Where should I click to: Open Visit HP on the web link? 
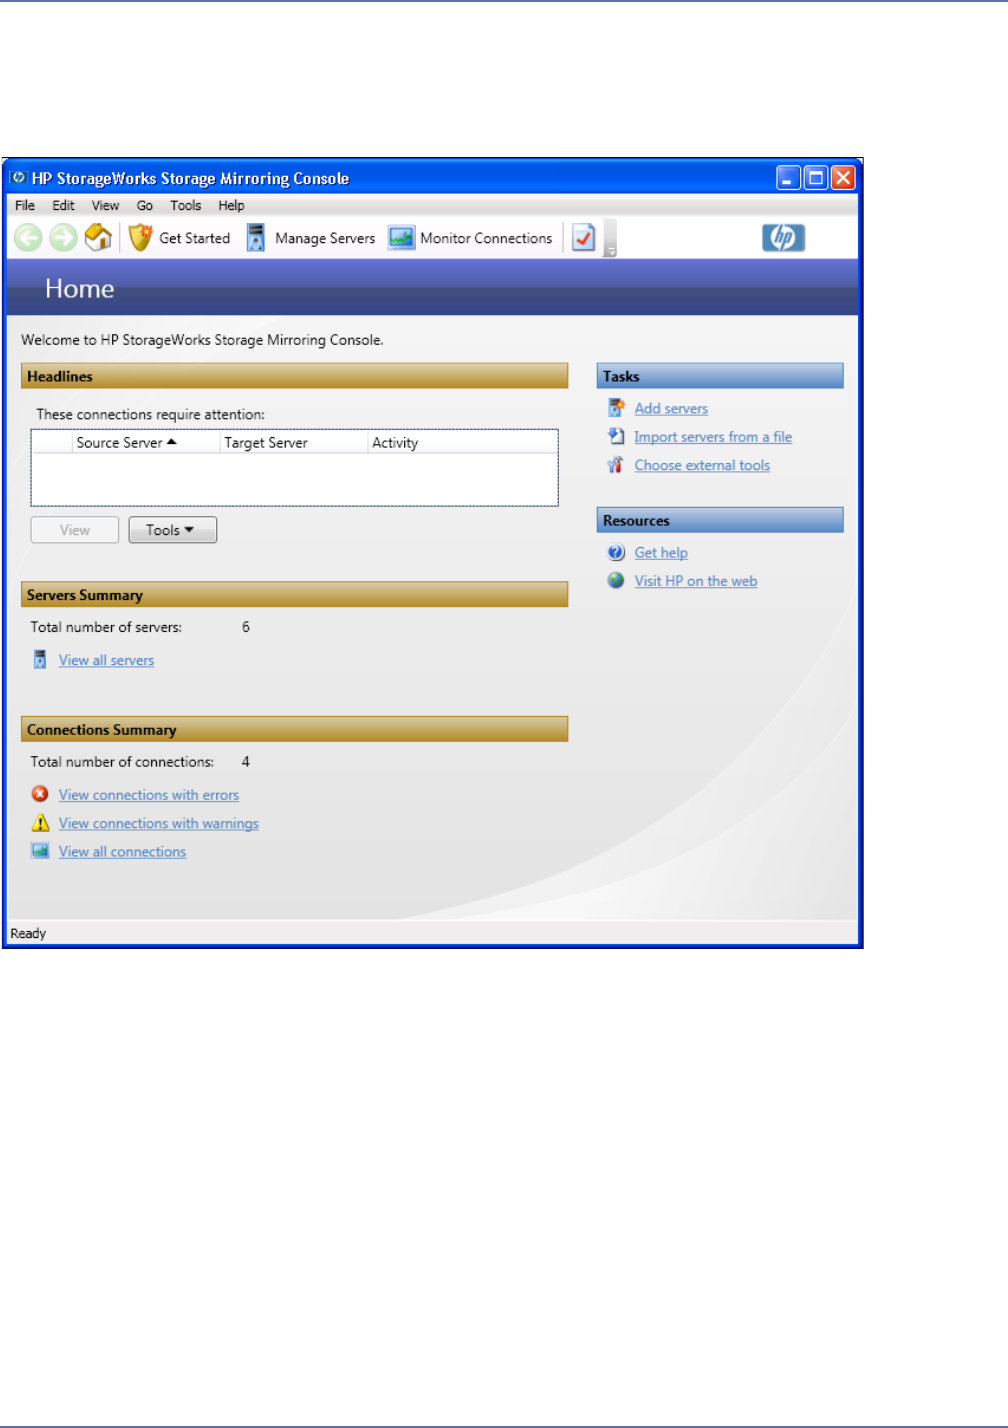point(696,581)
